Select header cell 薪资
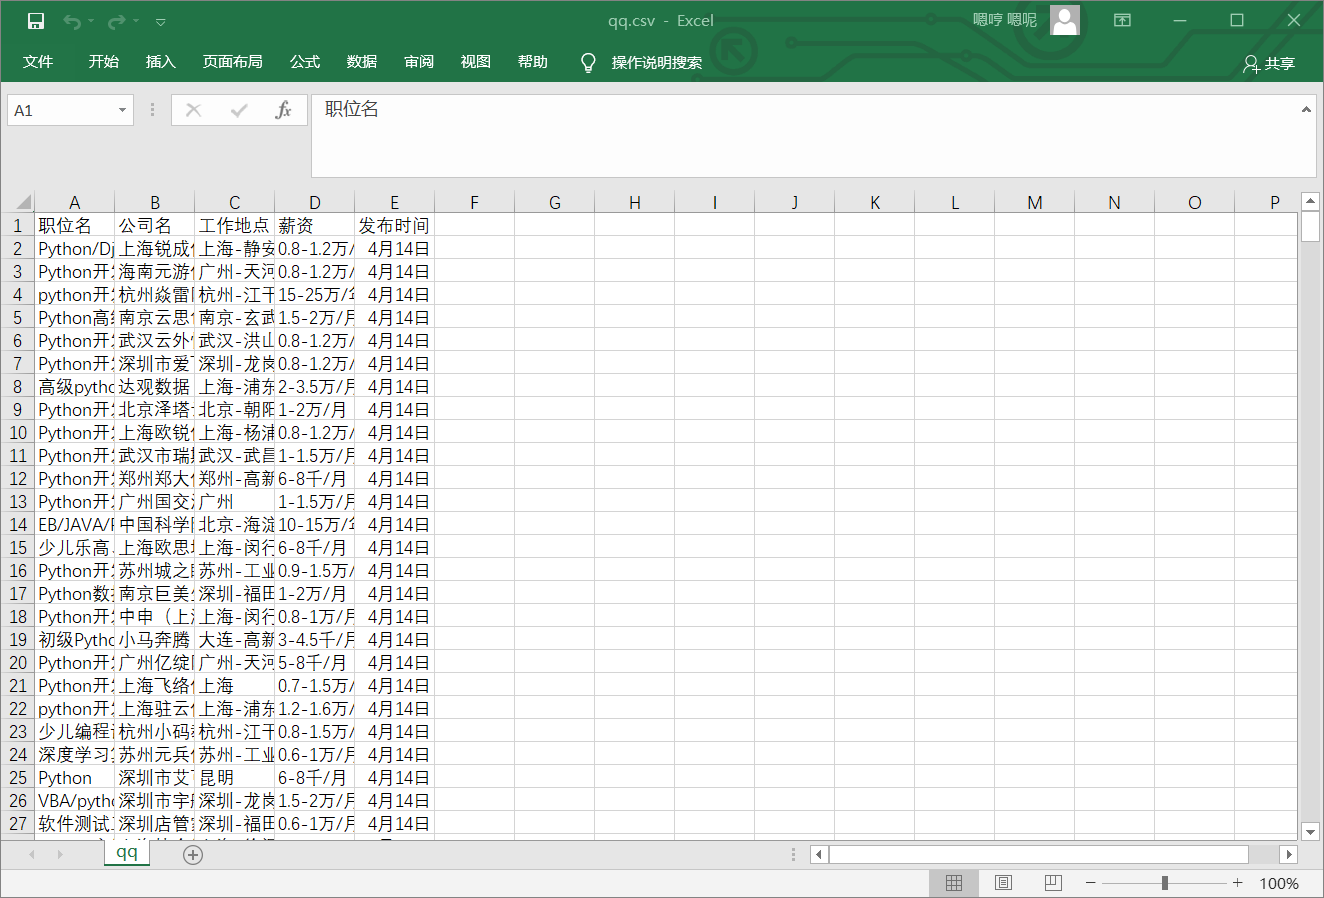This screenshot has height=898, width=1324. 315,226
